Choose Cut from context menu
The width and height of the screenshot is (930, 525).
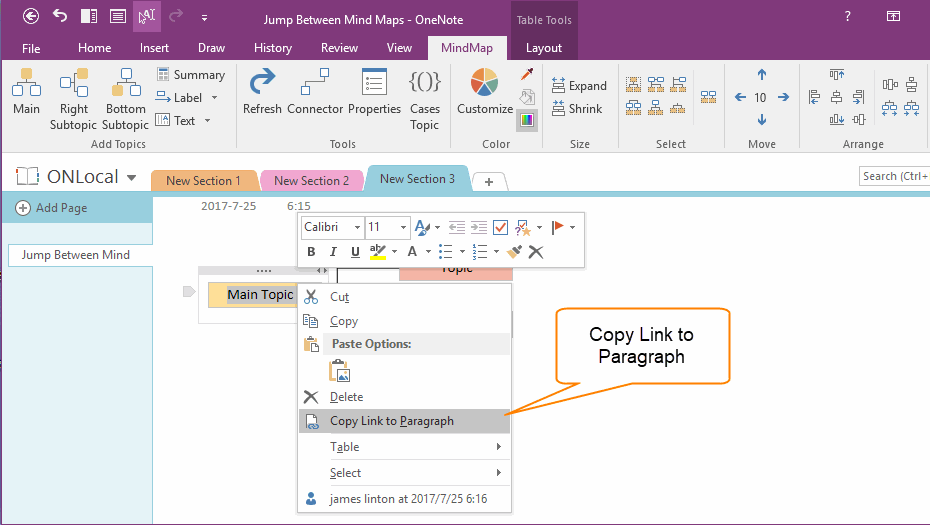[404, 297]
